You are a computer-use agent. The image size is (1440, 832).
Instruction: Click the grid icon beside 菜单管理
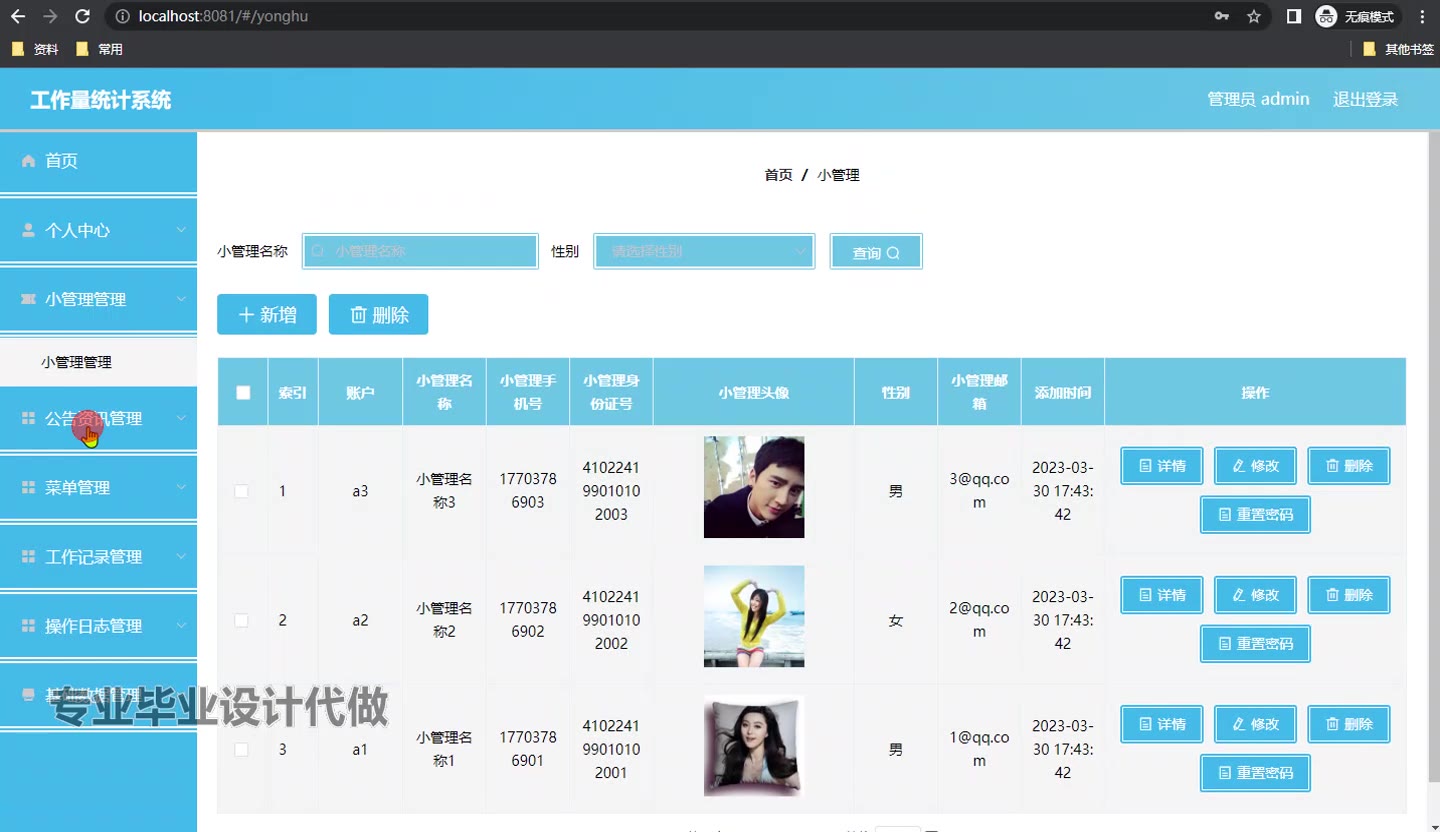pos(28,488)
